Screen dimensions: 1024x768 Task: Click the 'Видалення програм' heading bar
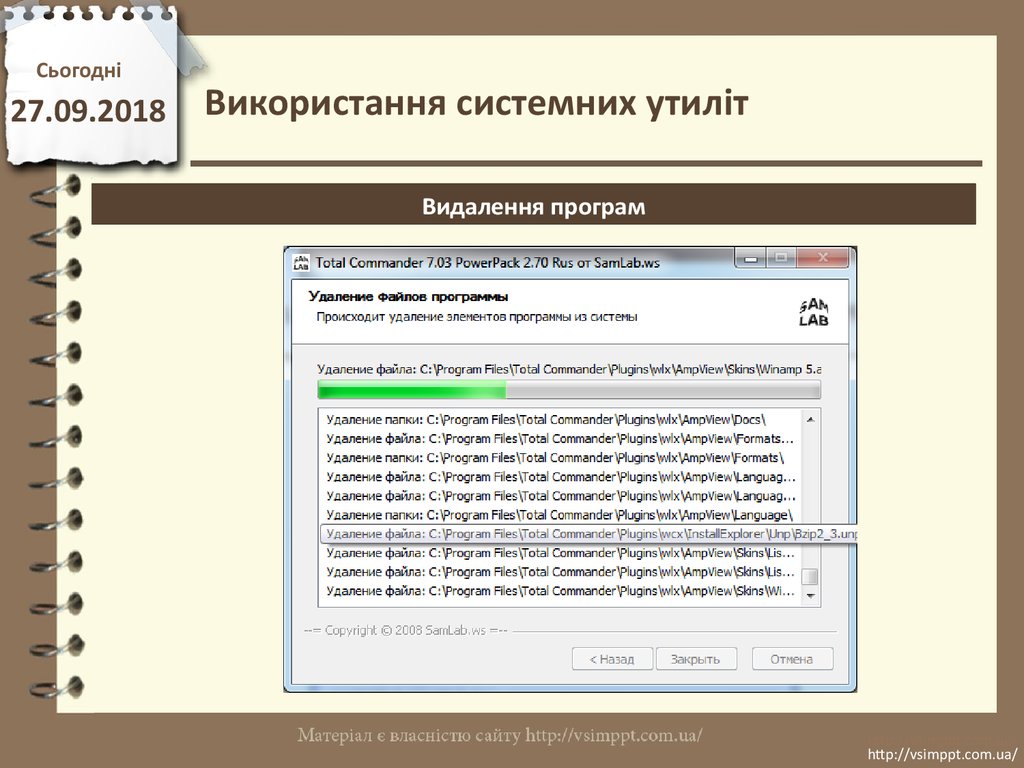tap(533, 207)
